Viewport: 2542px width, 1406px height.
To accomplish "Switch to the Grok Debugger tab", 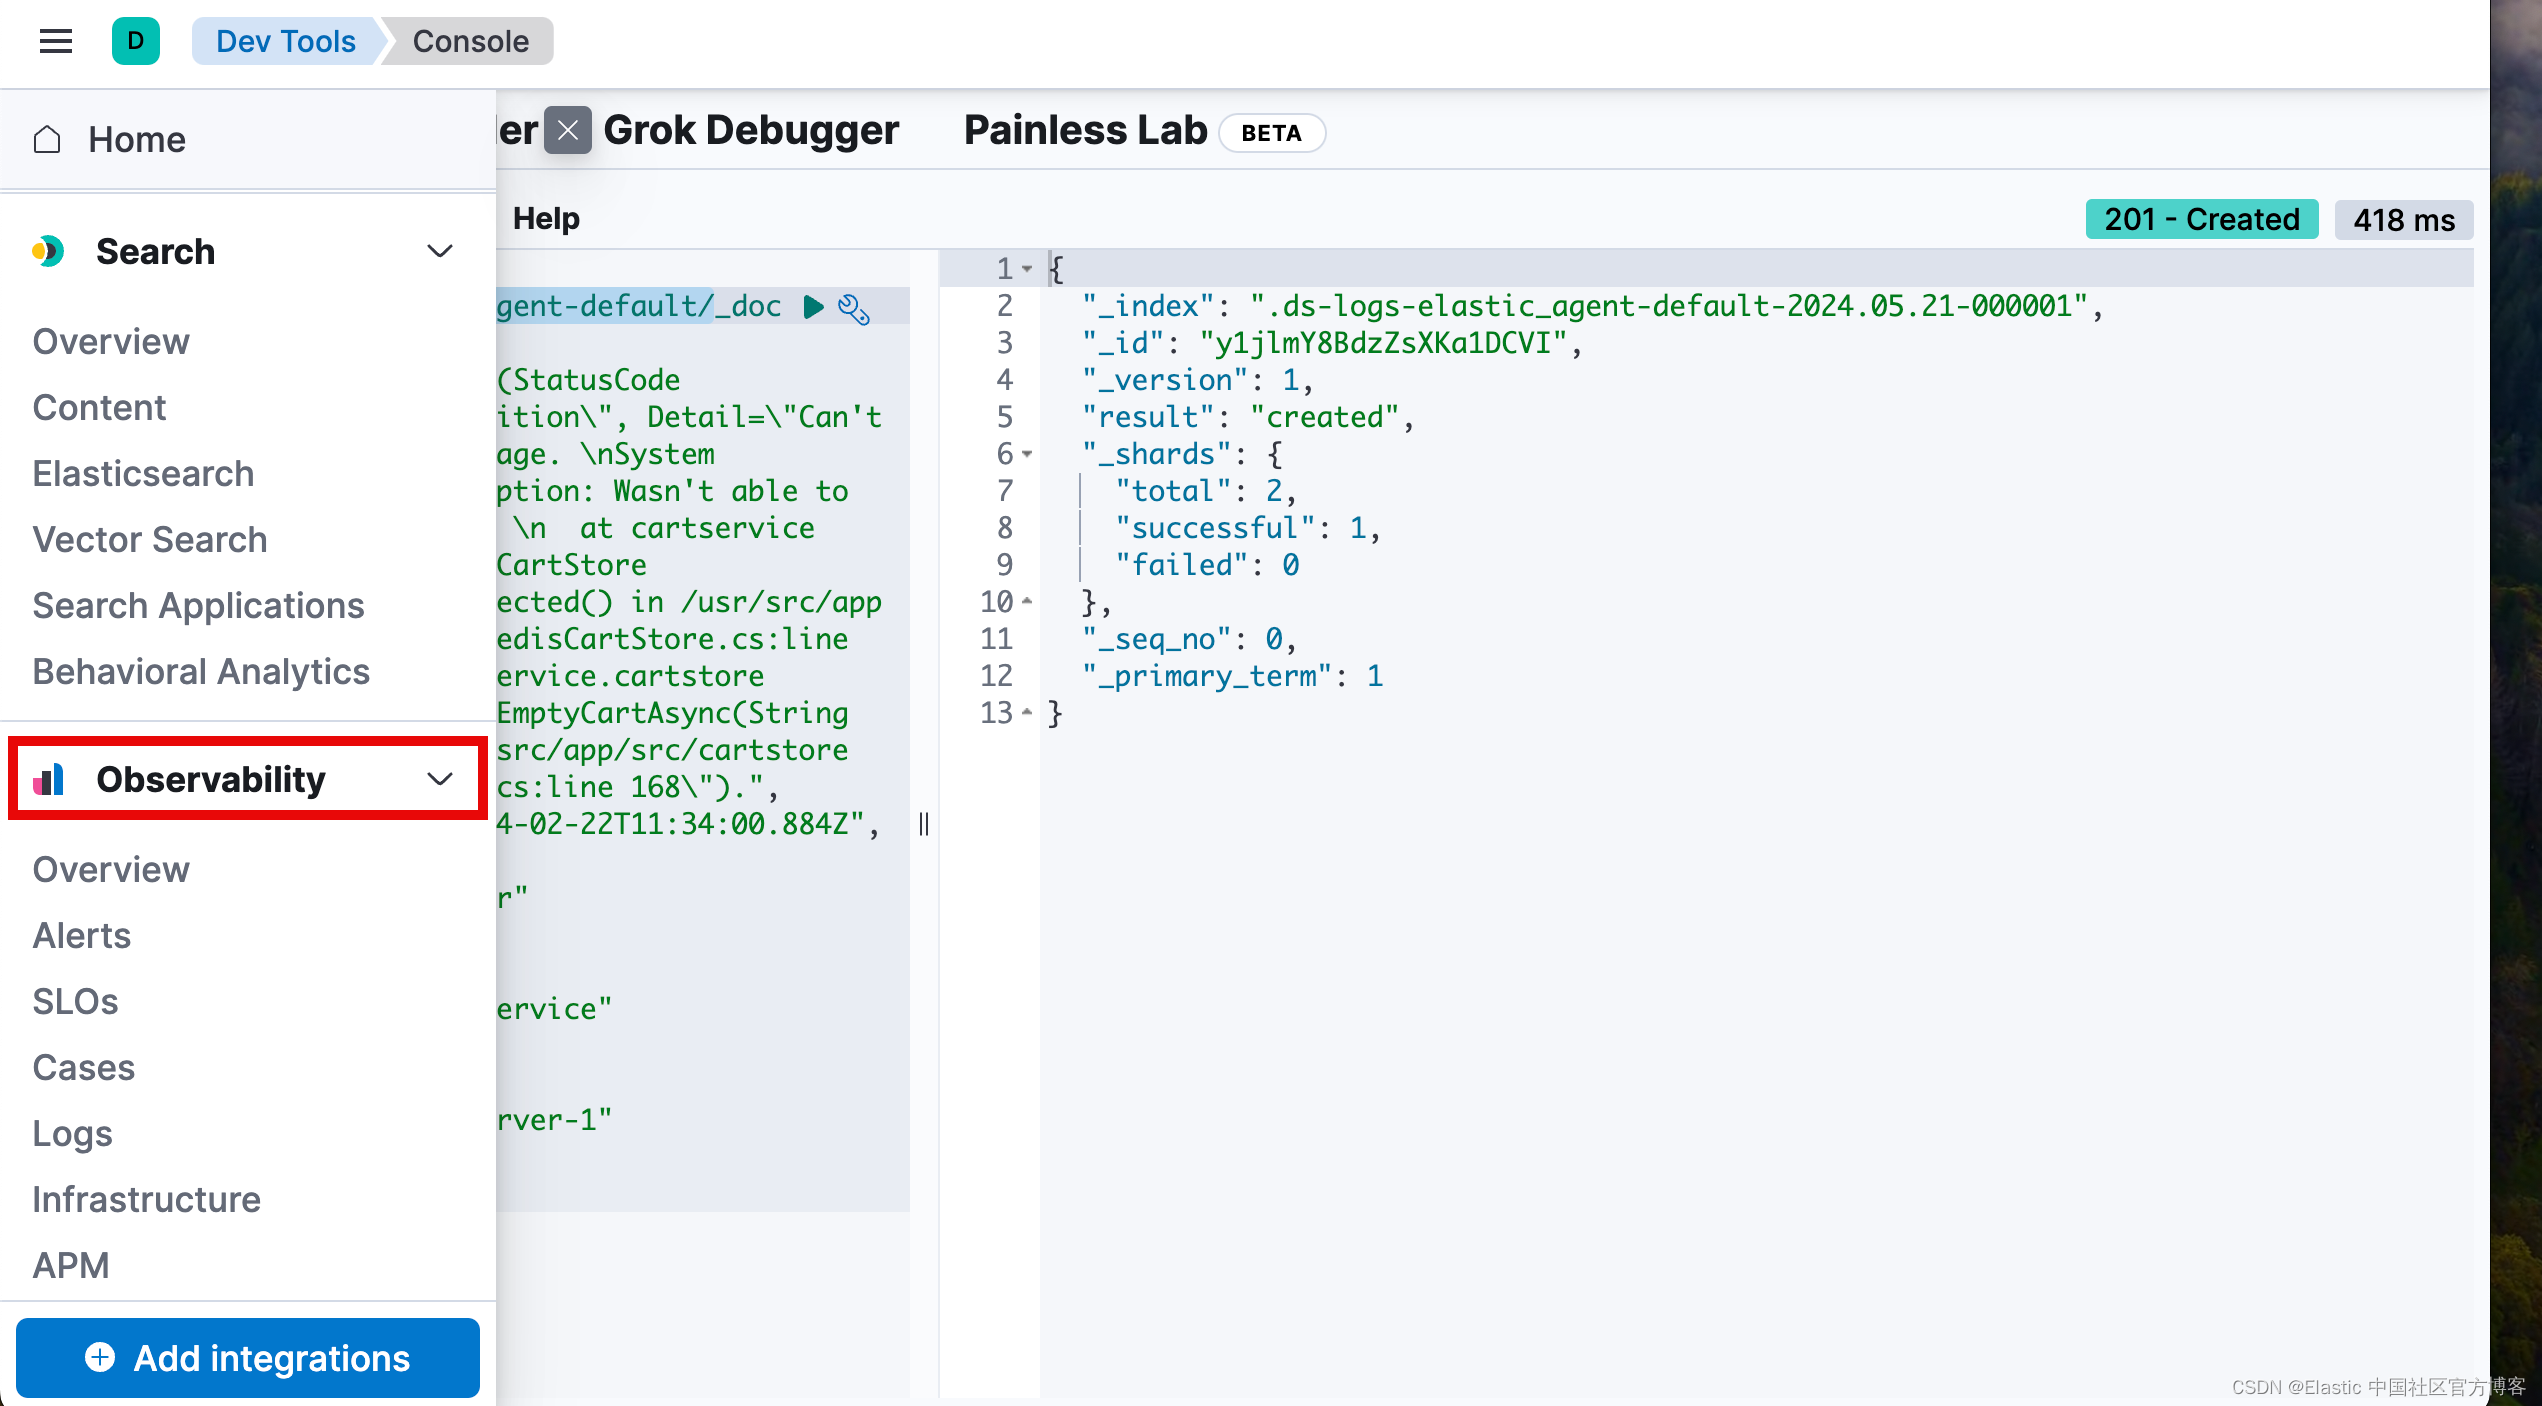I will (x=751, y=130).
